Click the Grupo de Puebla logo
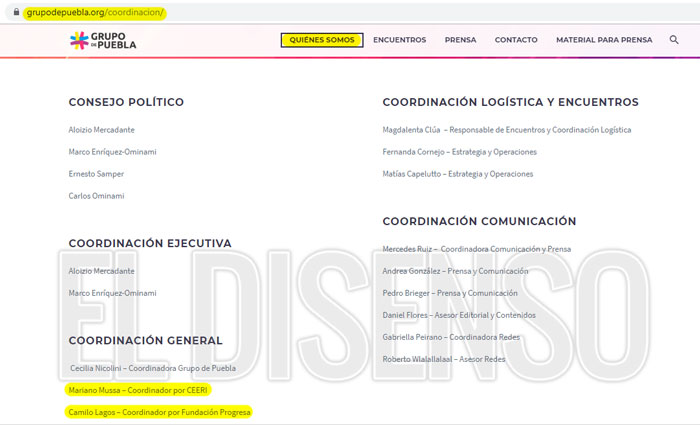The height and width of the screenshot is (425, 700). (x=103, y=41)
